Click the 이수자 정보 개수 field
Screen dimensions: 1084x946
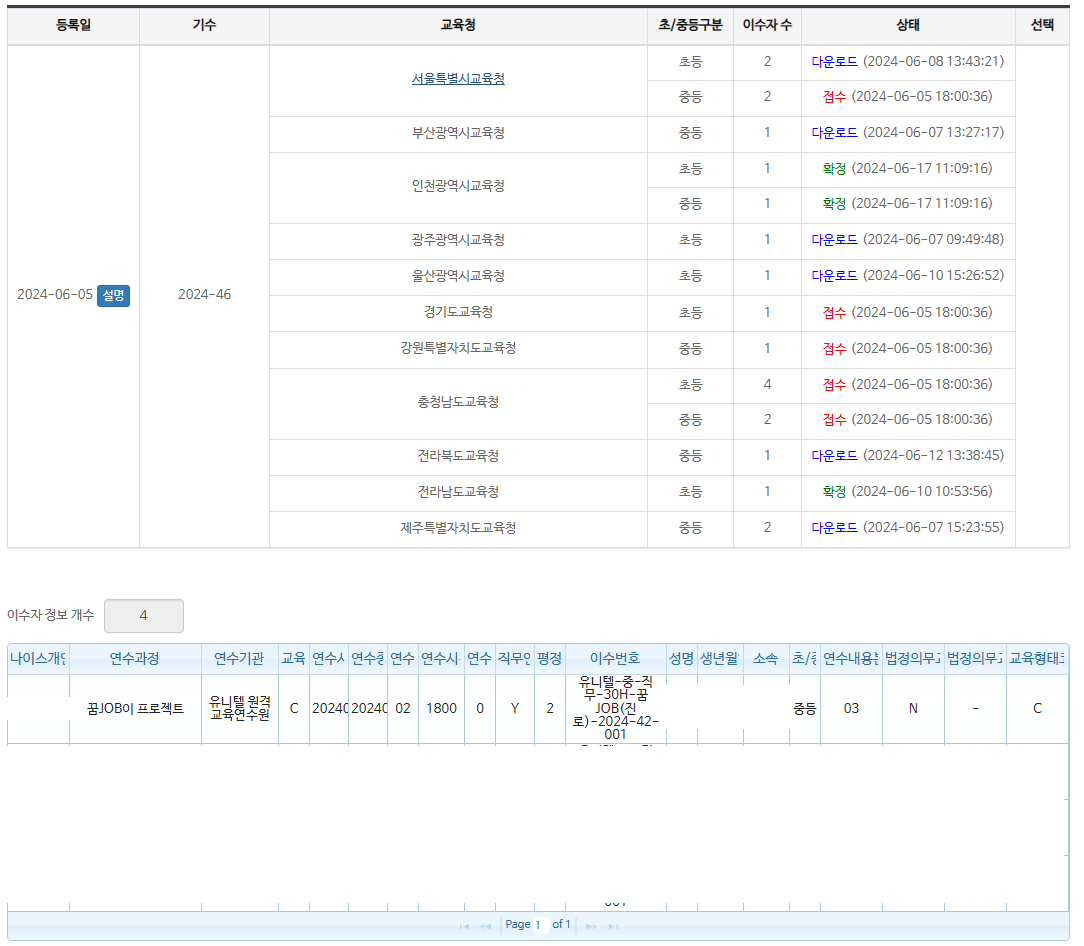(143, 616)
